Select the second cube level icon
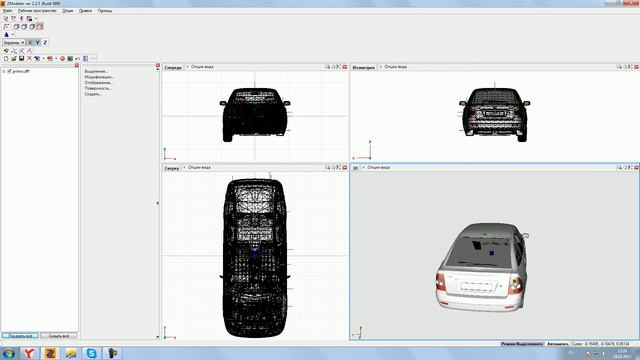This screenshot has width=640, height=360. (x=24, y=27)
